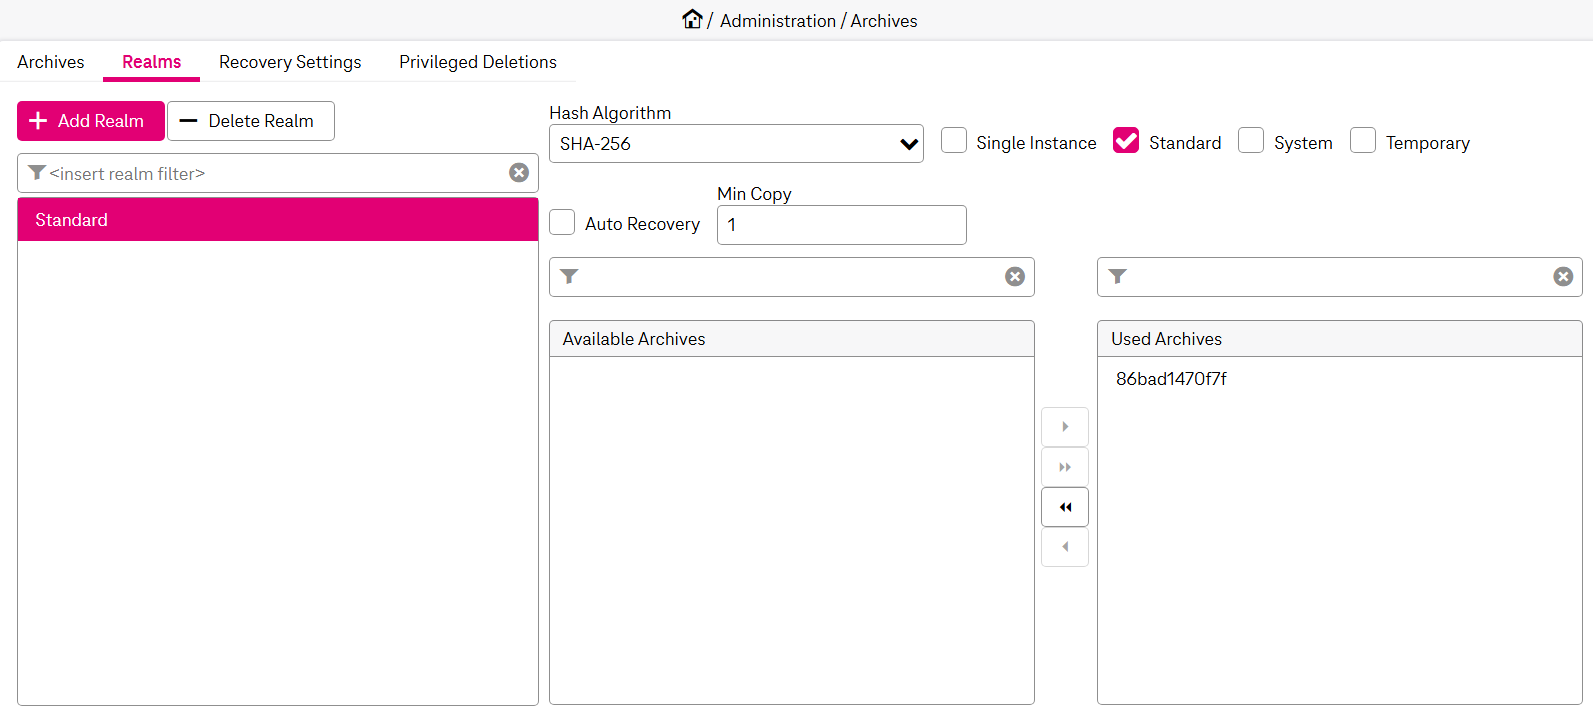The width and height of the screenshot is (1593, 711).
Task: Clear the realm filter with the X icon
Action: pyautogui.click(x=519, y=173)
